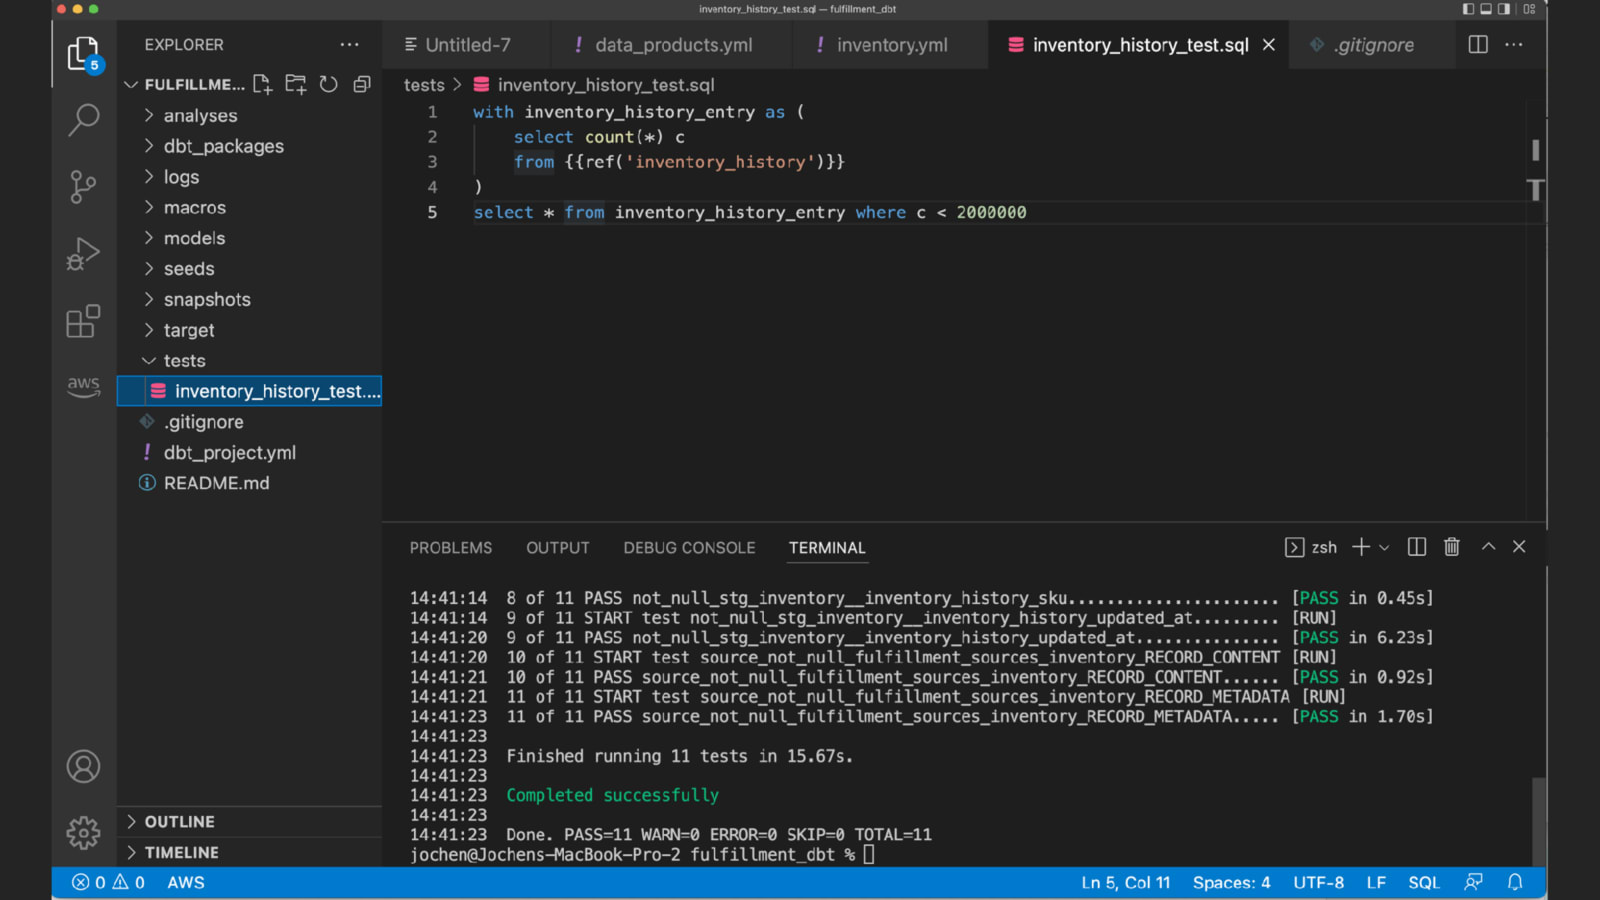Open the Extensions view
The image size is (1600, 900).
84,321
